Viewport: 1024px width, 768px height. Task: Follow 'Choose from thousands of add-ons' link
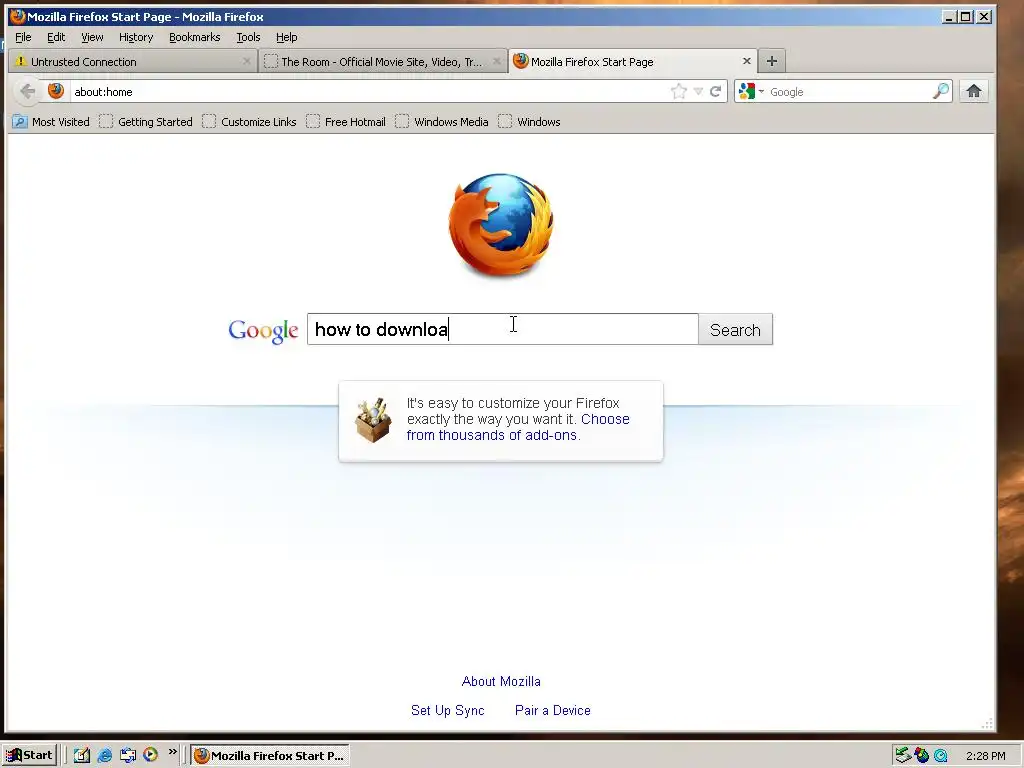(x=518, y=427)
